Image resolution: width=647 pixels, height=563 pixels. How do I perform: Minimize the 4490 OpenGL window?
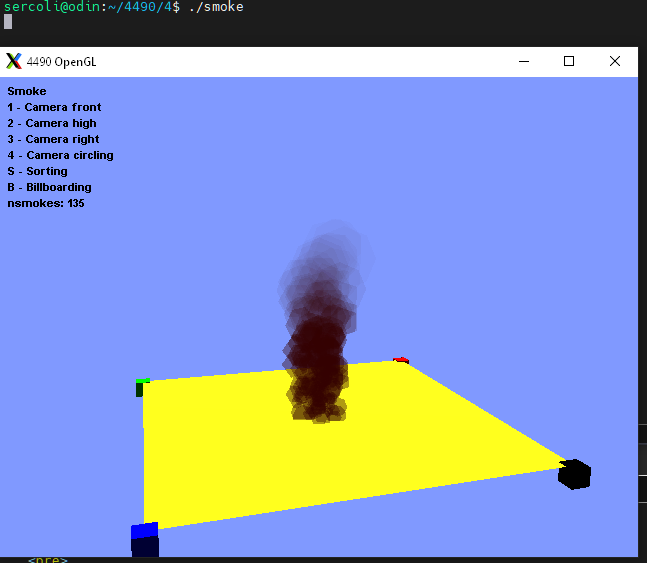[x=524, y=62]
